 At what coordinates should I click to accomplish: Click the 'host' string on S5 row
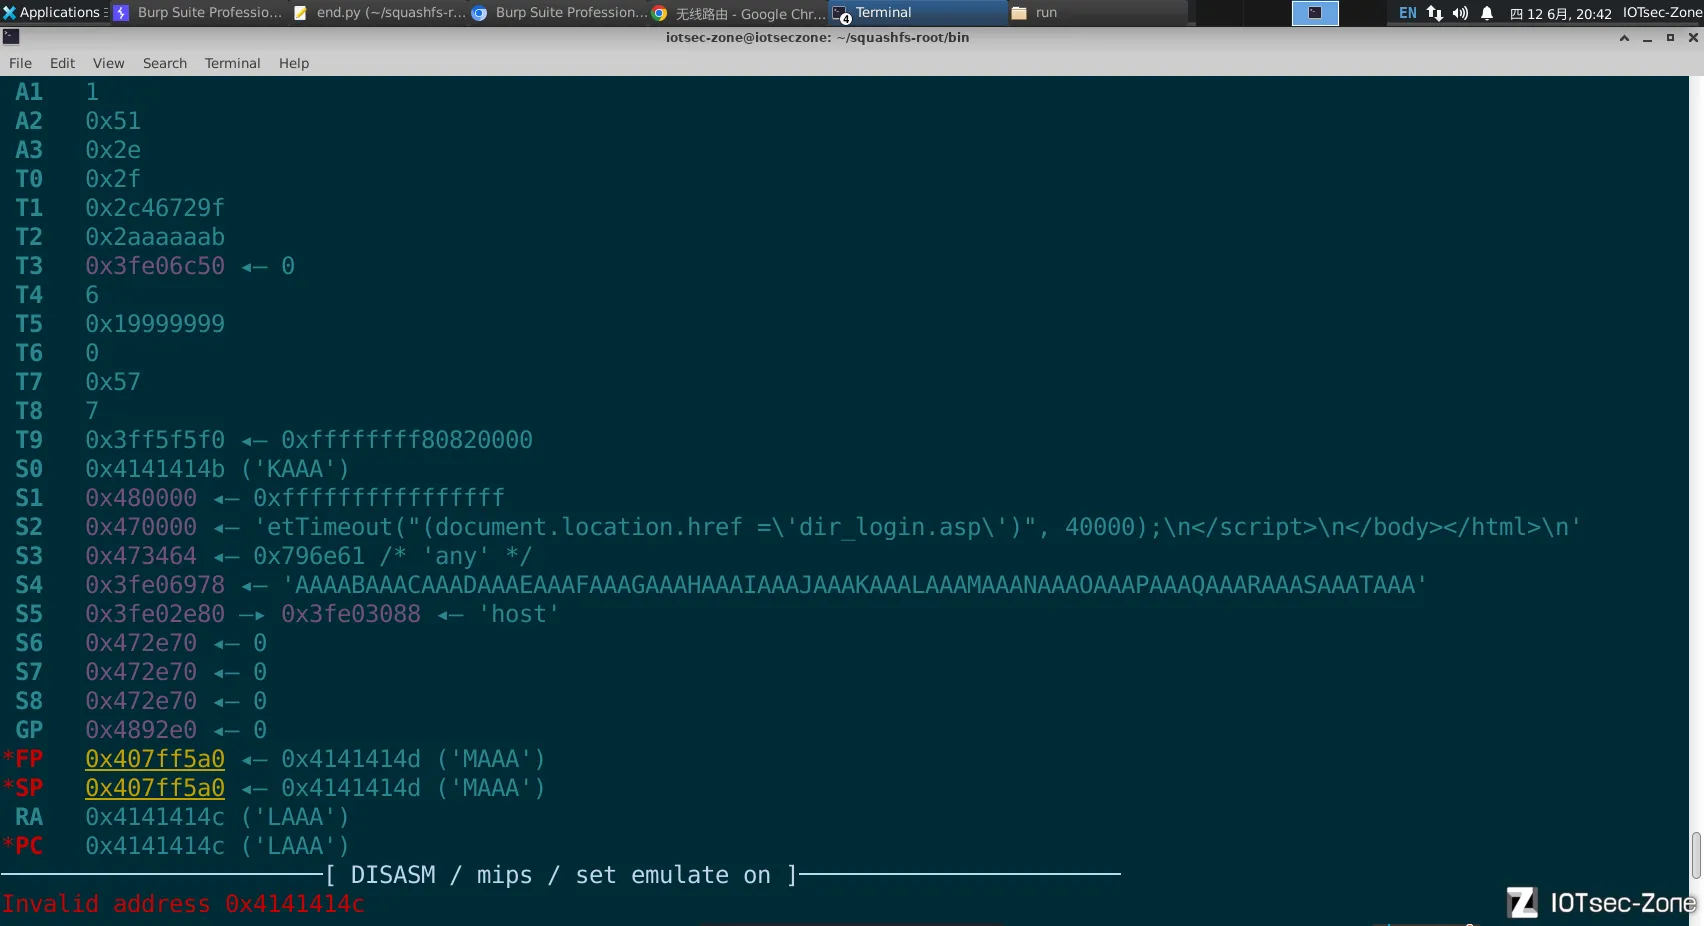(518, 614)
